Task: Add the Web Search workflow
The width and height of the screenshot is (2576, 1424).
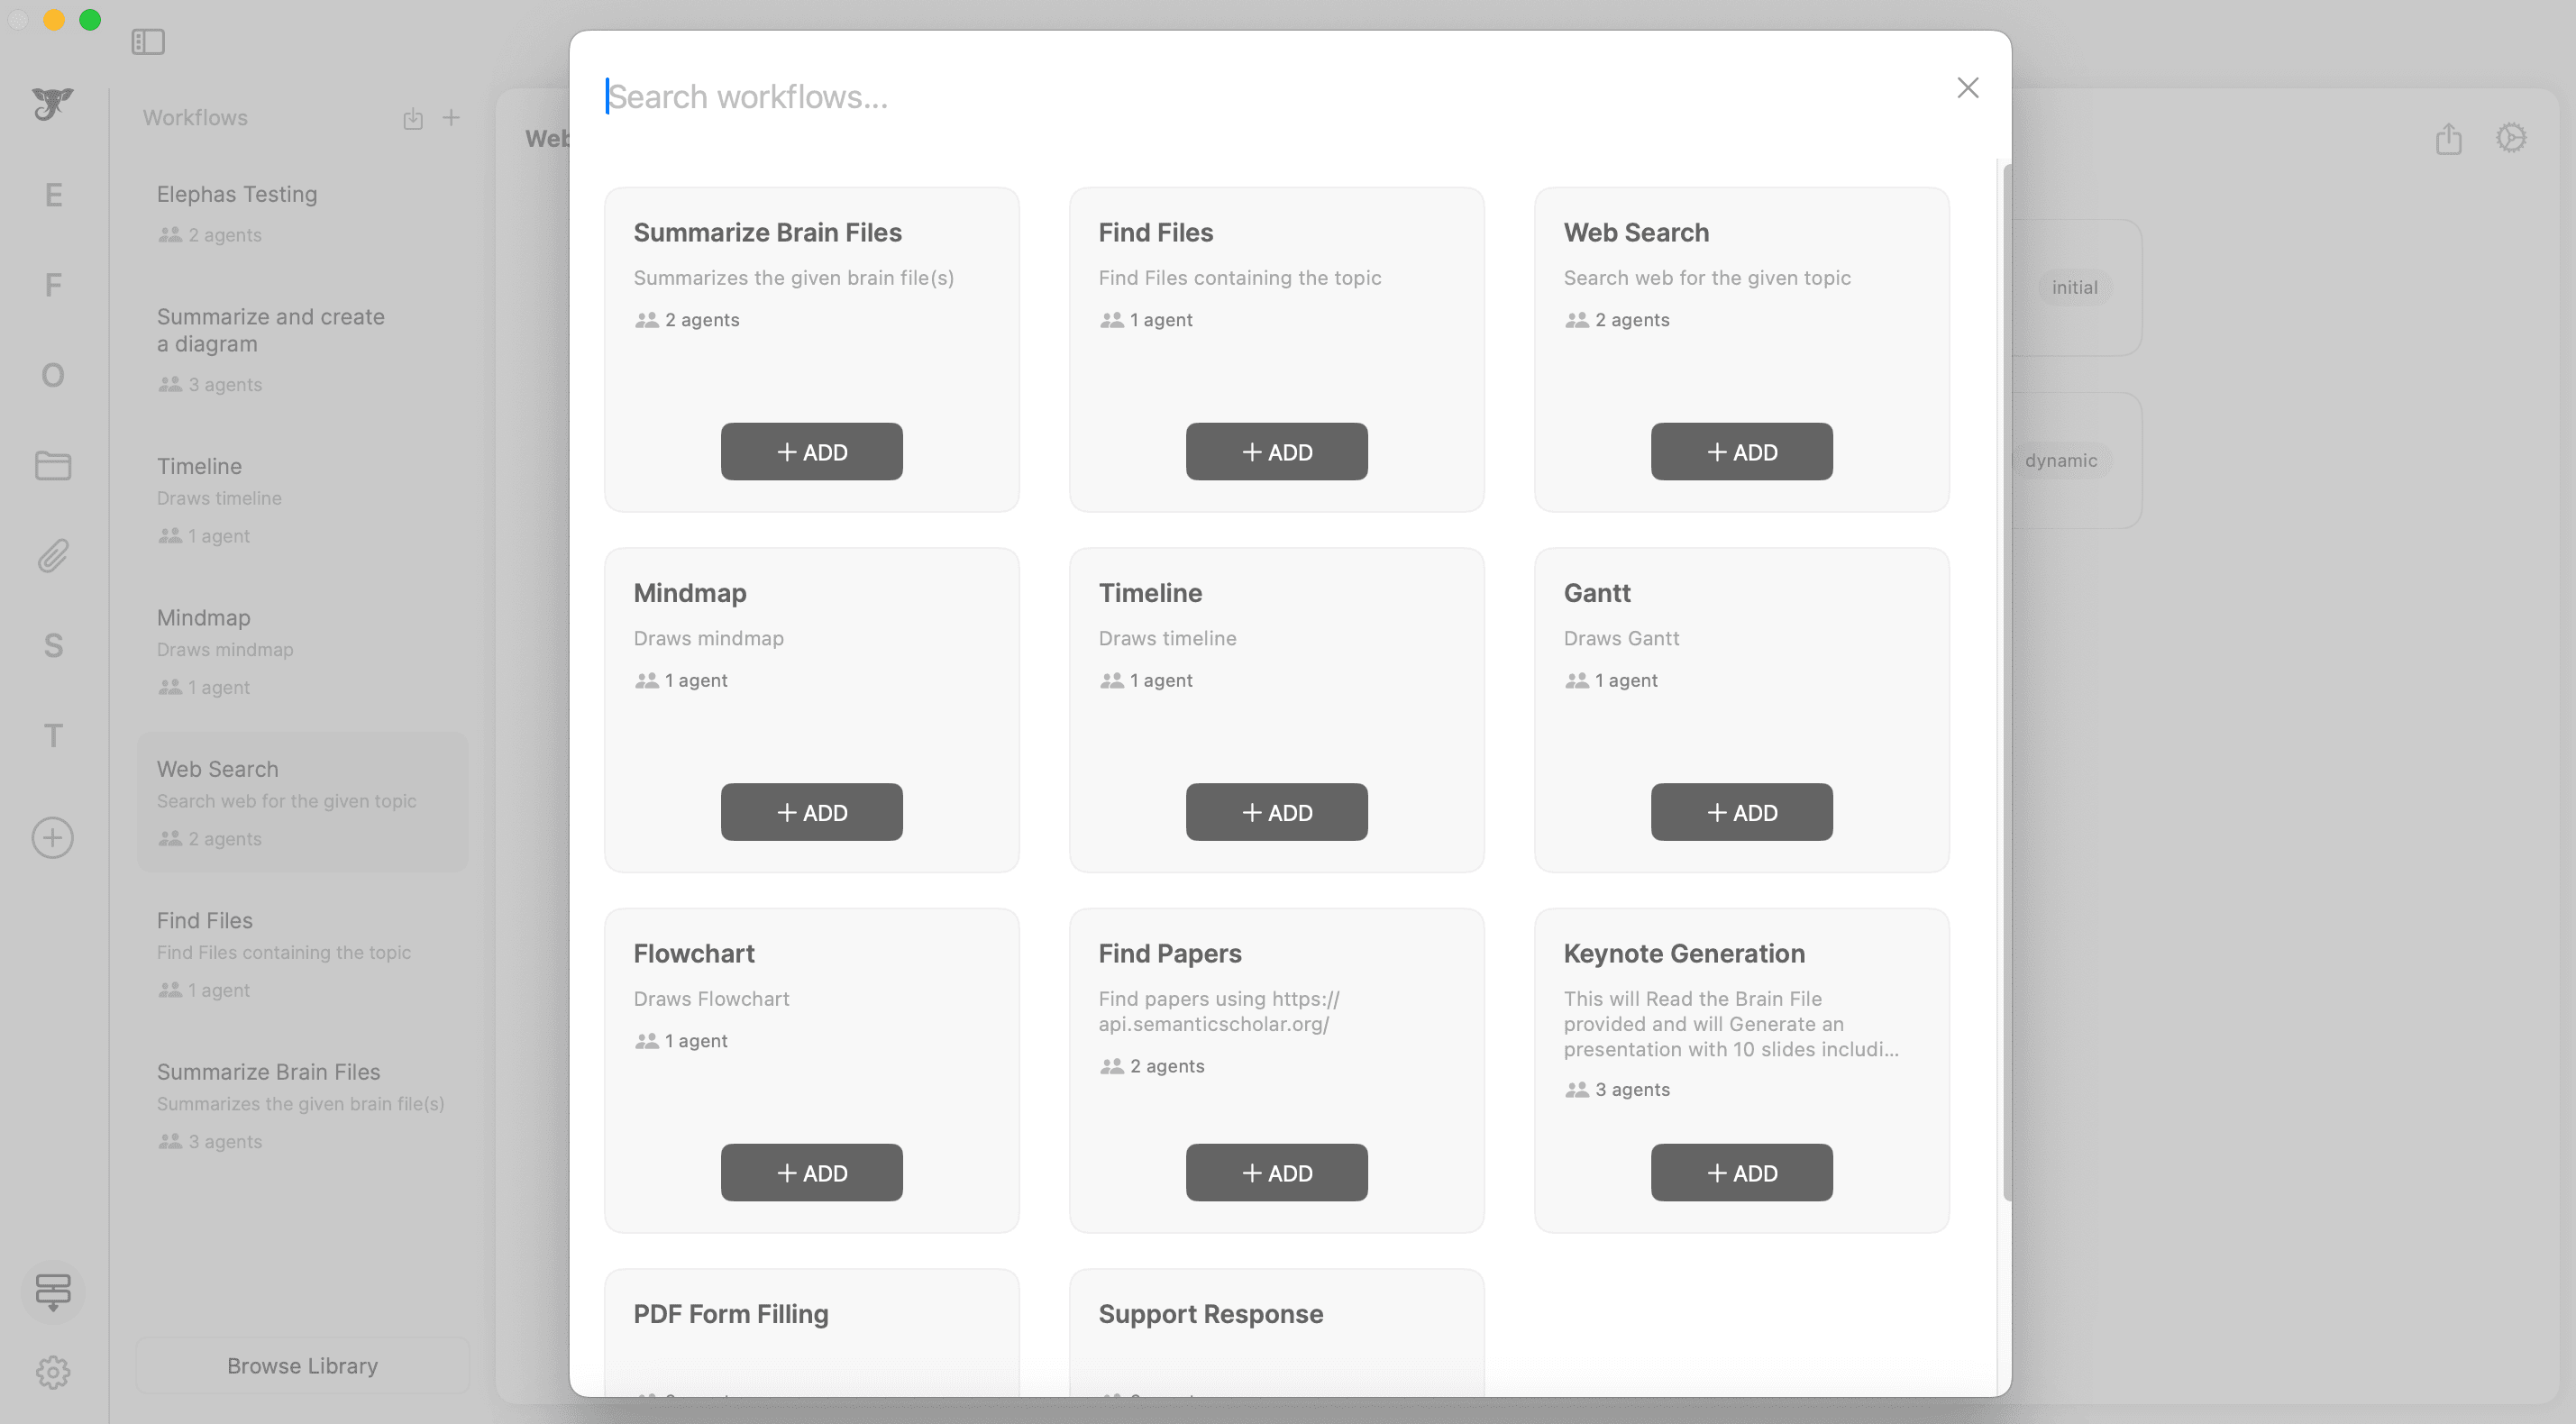Action: coord(1741,451)
